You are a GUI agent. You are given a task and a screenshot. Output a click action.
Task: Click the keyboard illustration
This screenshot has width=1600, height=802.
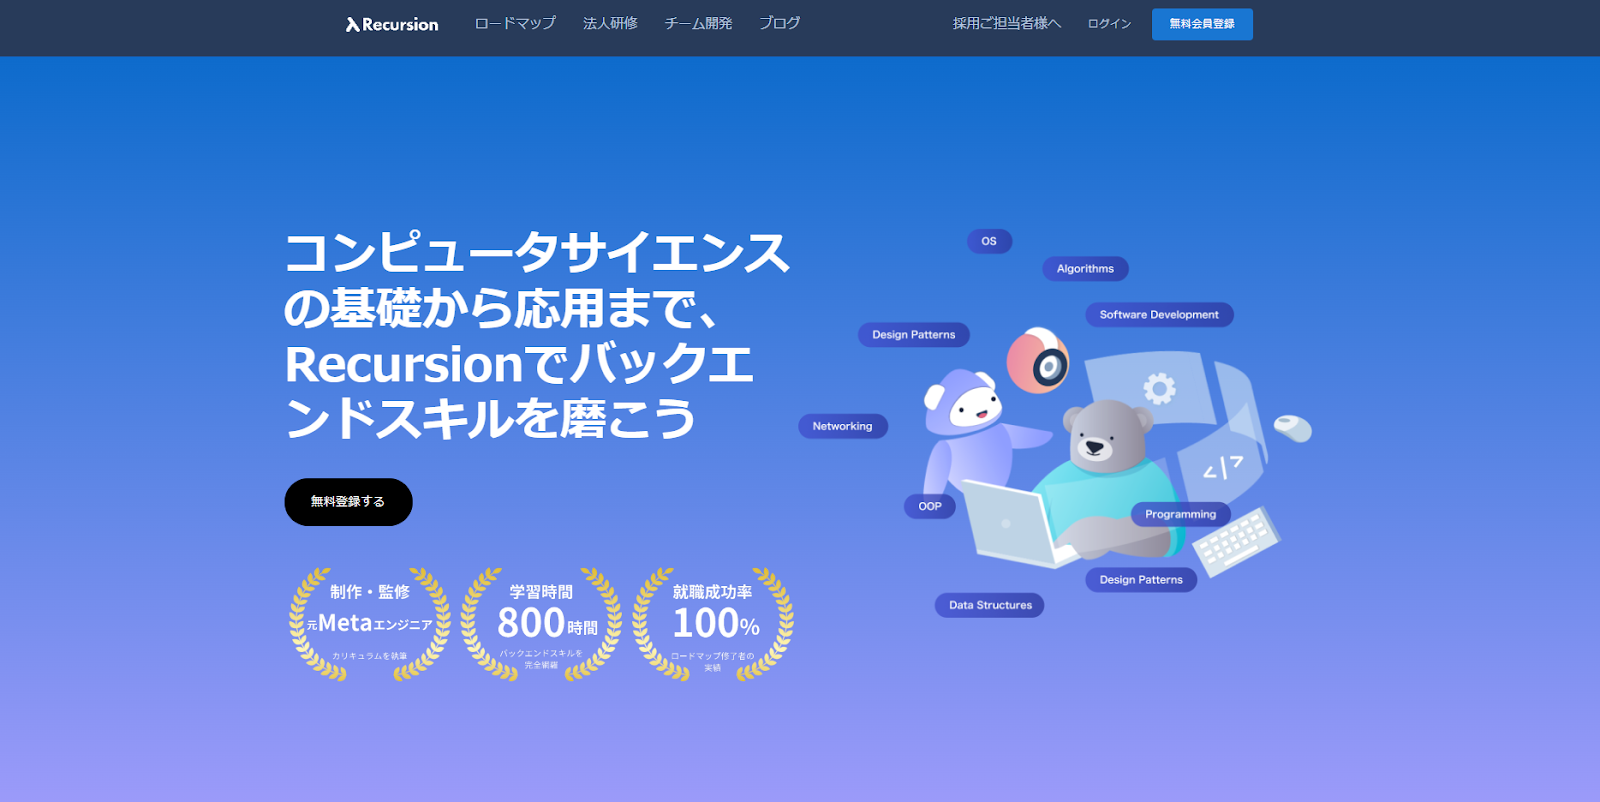click(1236, 541)
